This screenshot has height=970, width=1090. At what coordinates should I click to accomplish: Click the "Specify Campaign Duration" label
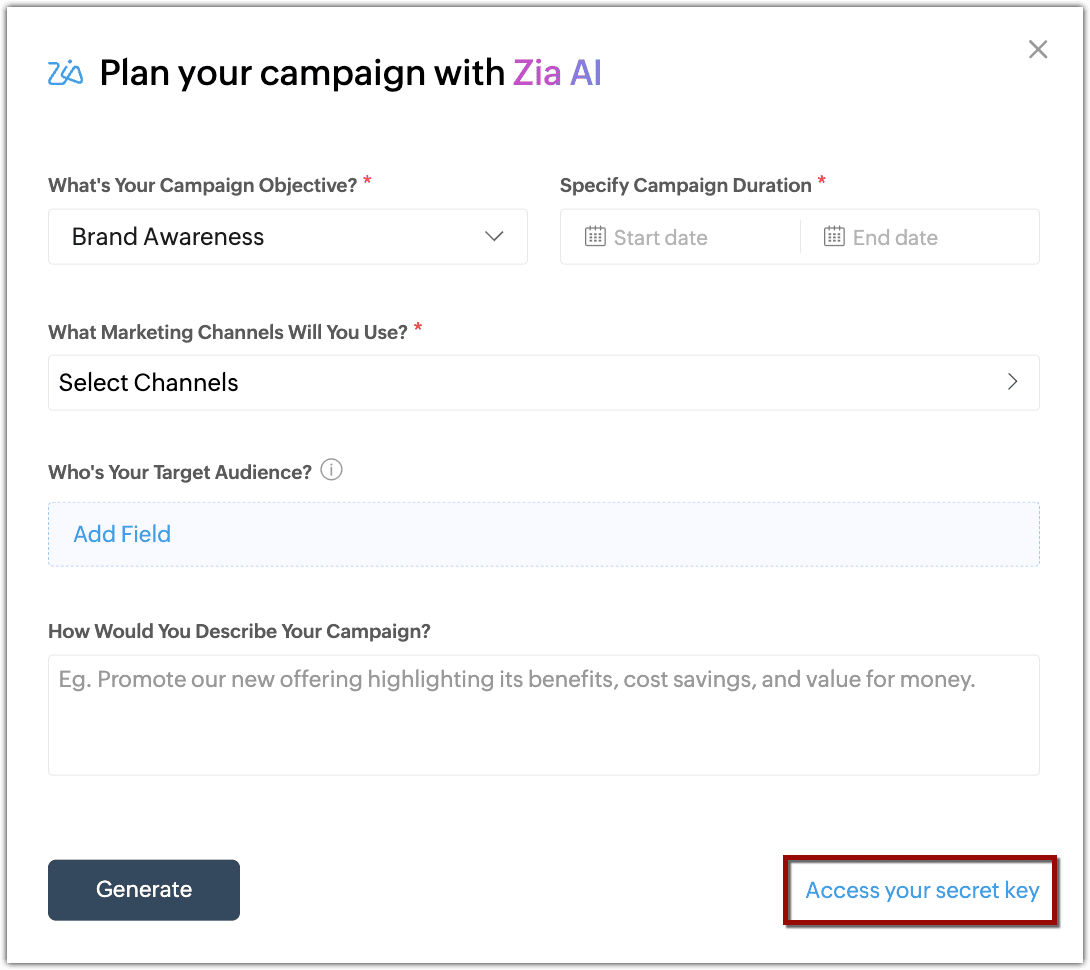pyautogui.click(x=685, y=185)
